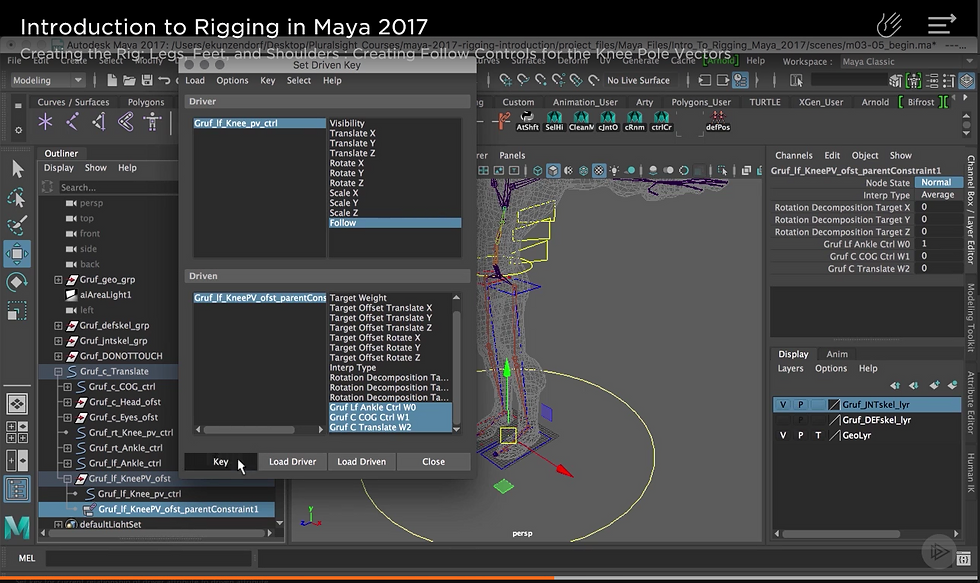Switch to four-view layout
Viewport: 980px width, 583px height.
(x=17, y=432)
